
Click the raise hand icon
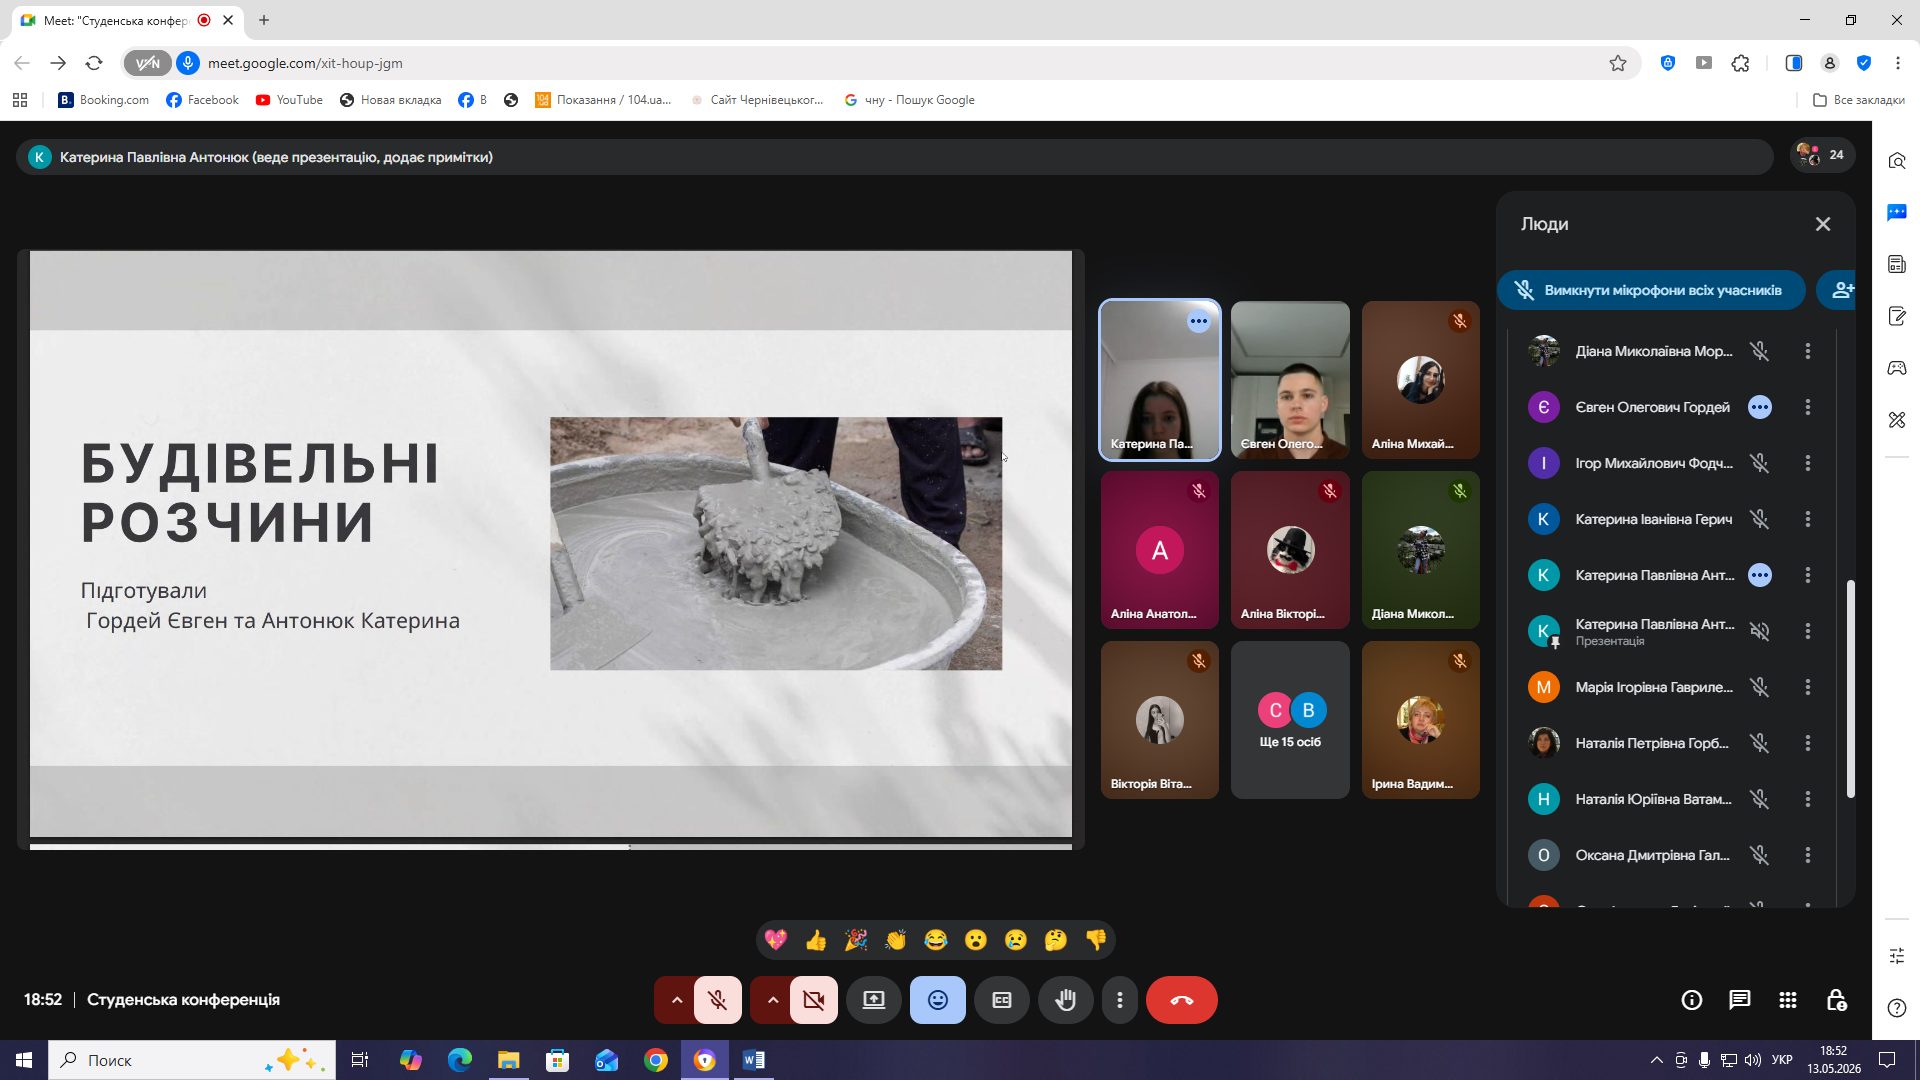click(1065, 1000)
